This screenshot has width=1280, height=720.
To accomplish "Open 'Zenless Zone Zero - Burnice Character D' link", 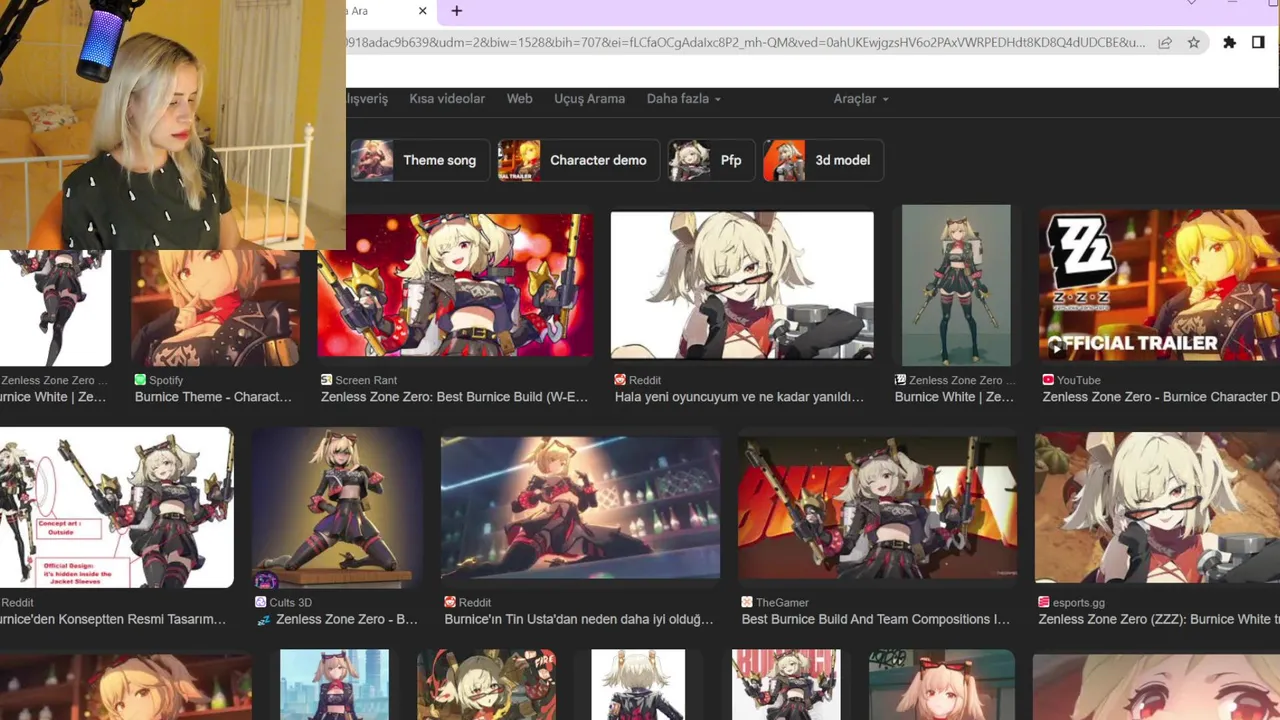I will pyautogui.click(x=1161, y=397).
